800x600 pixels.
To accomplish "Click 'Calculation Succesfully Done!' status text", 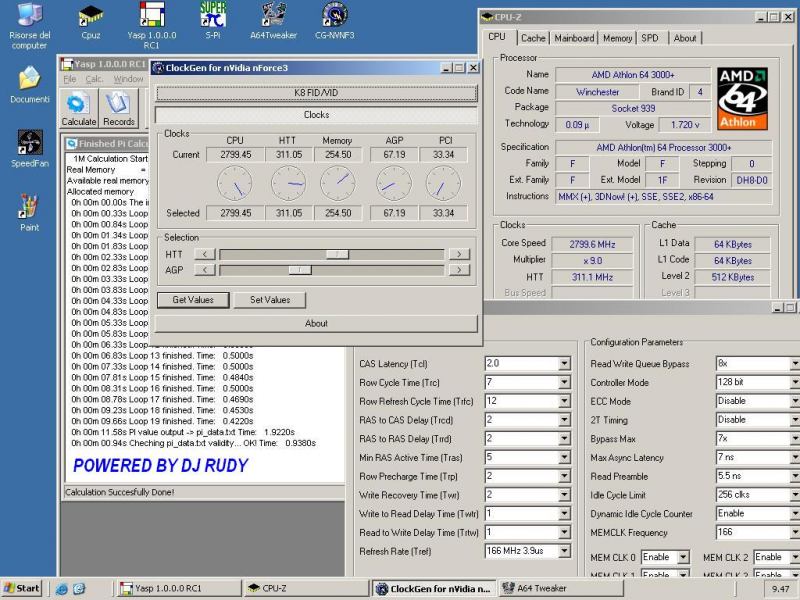I will point(120,492).
